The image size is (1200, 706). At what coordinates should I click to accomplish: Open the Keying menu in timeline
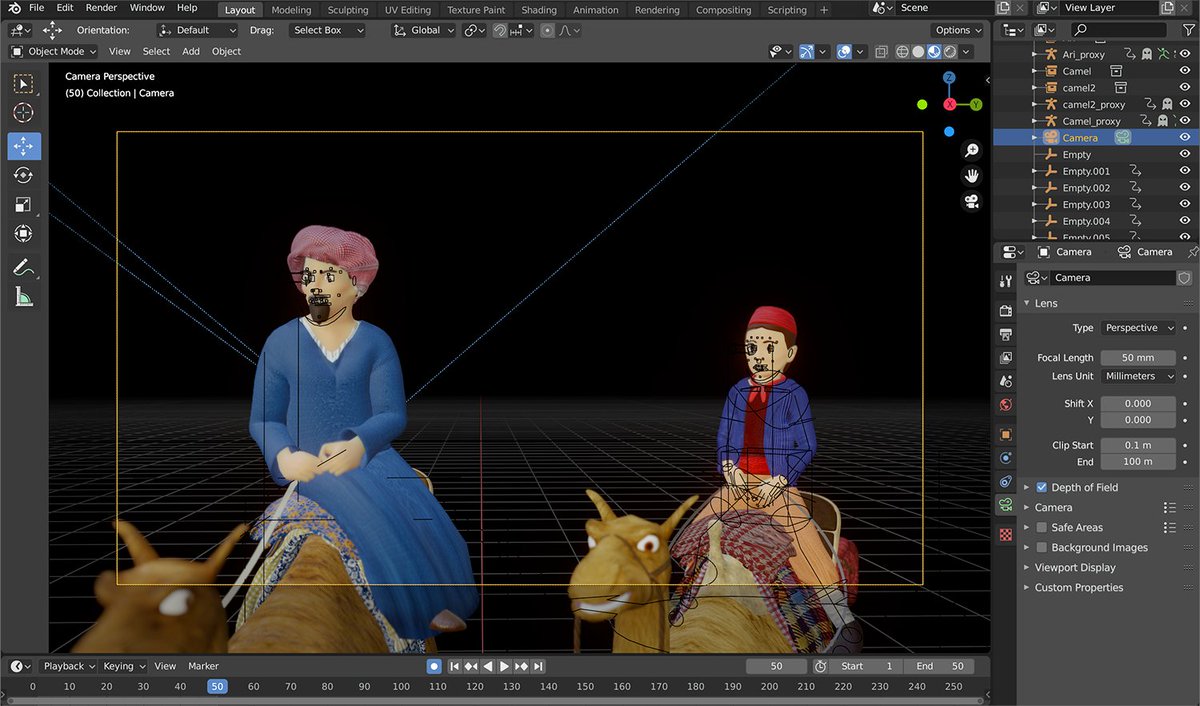[x=124, y=666]
